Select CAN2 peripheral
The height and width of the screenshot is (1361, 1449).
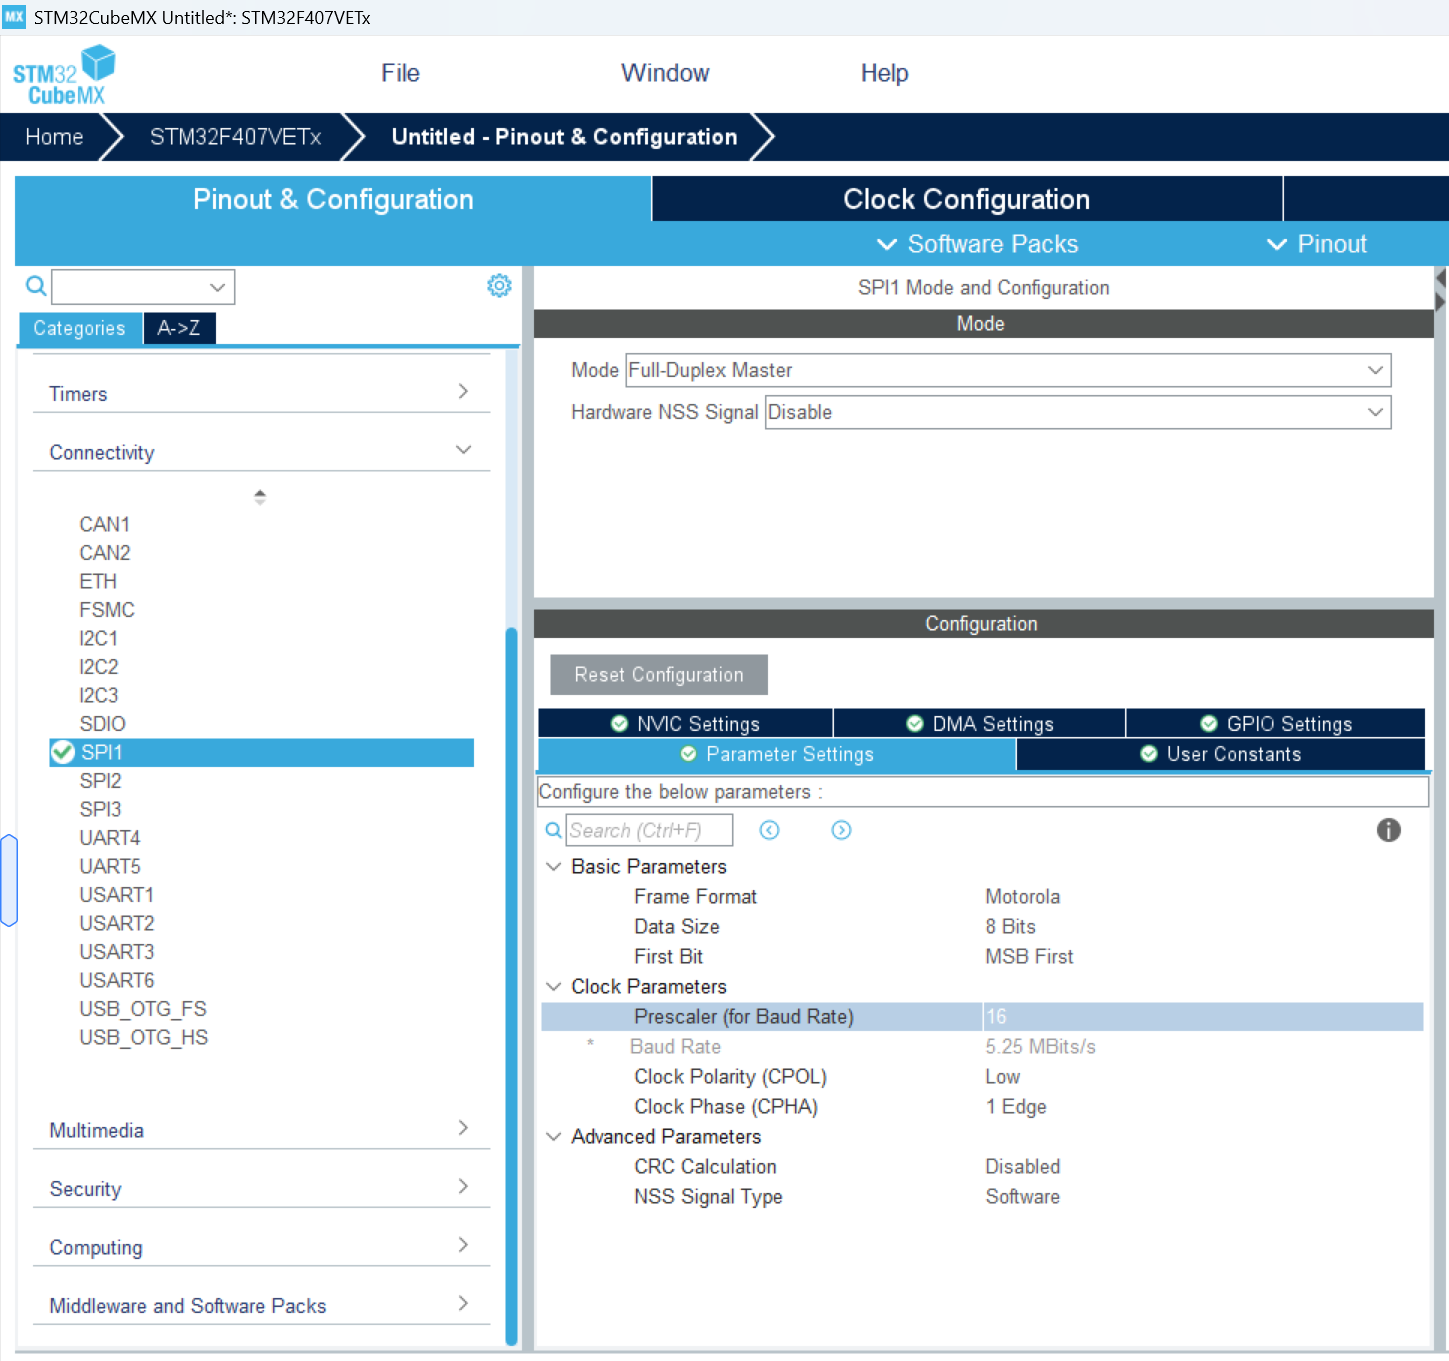coord(105,552)
